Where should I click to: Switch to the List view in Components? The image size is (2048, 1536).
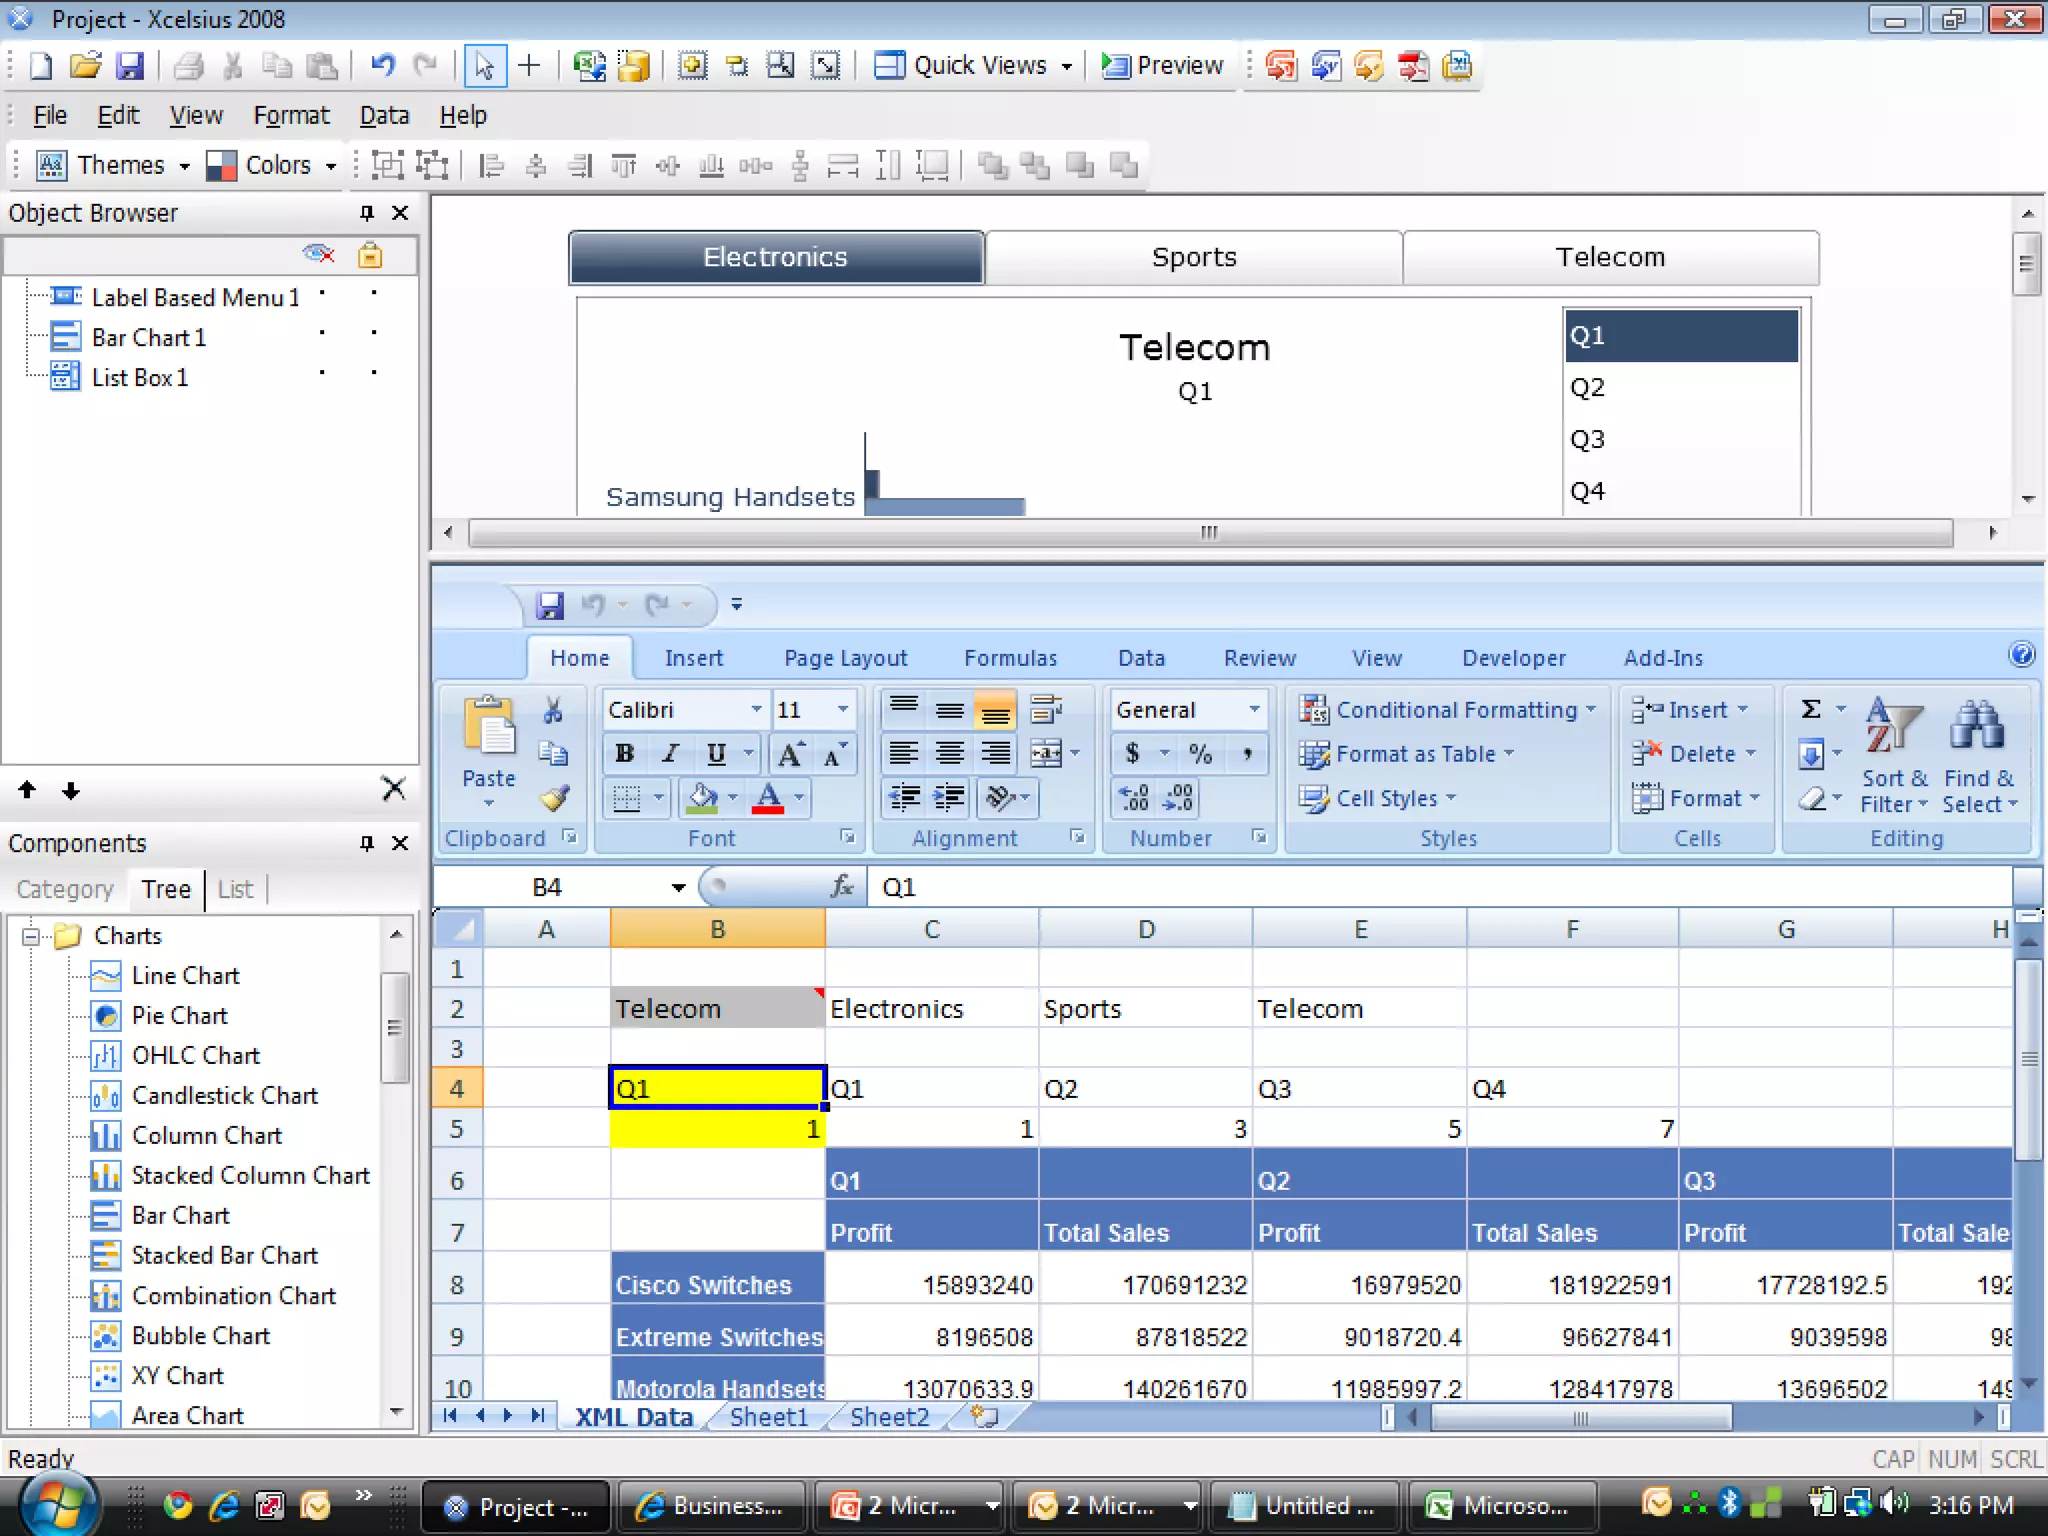[x=235, y=889]
